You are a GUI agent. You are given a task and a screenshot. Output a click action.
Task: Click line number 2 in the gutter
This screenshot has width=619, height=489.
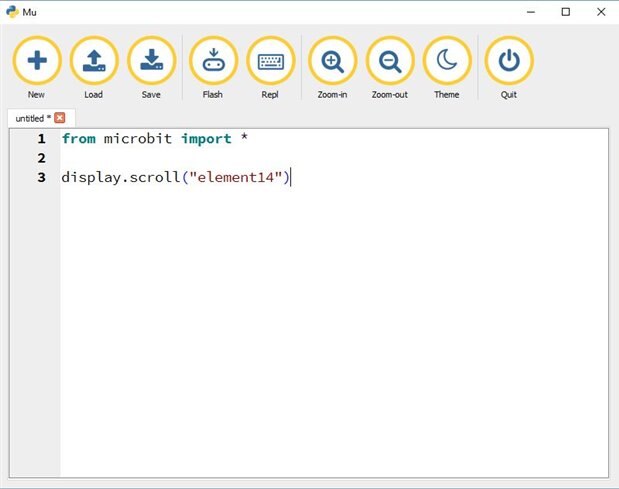point(41,158)
